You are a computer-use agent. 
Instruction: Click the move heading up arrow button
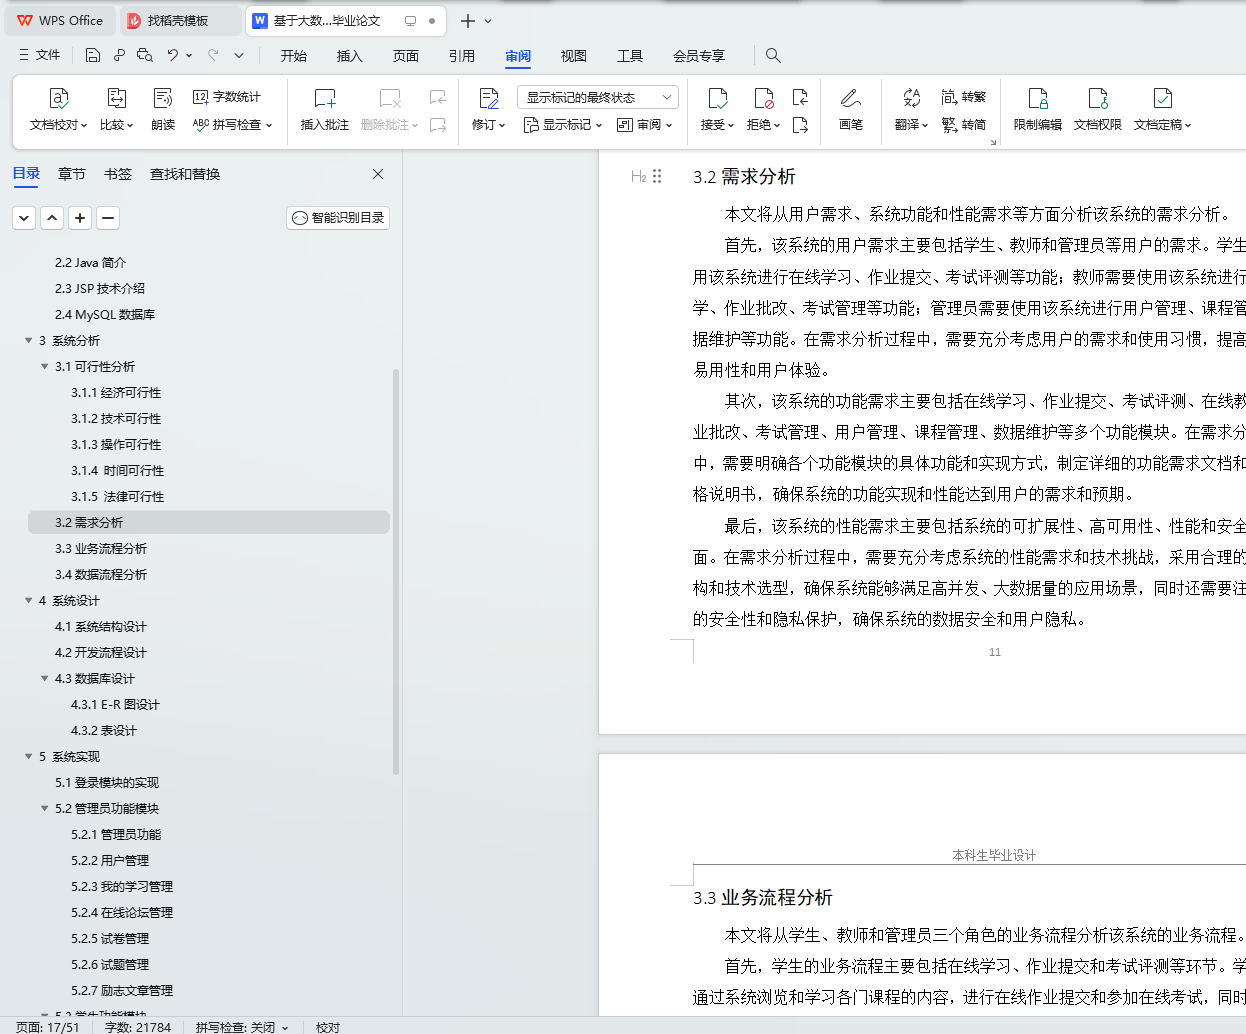[x=52, y=217]
